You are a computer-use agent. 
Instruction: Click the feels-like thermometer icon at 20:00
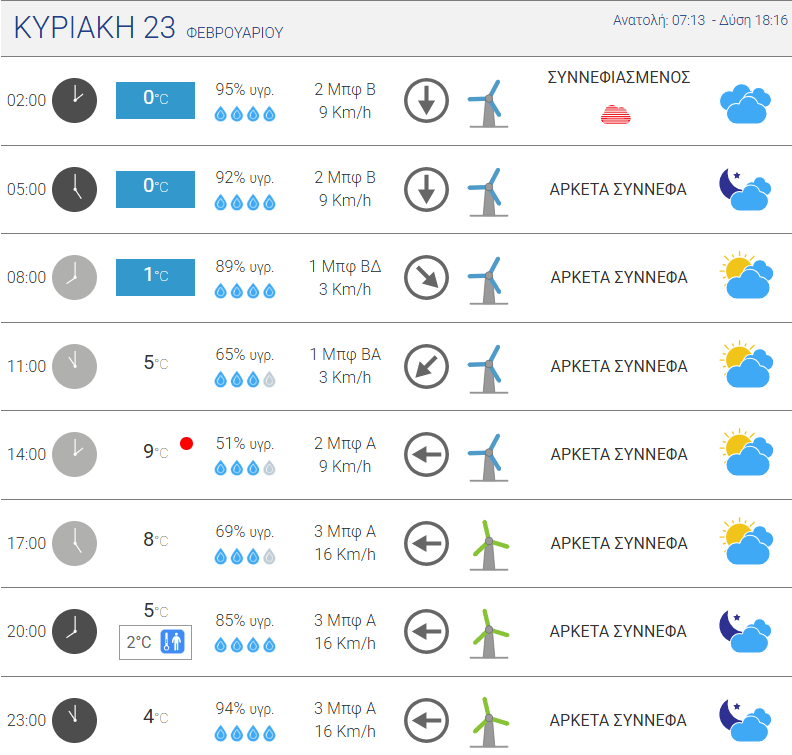tap(172, 642)
